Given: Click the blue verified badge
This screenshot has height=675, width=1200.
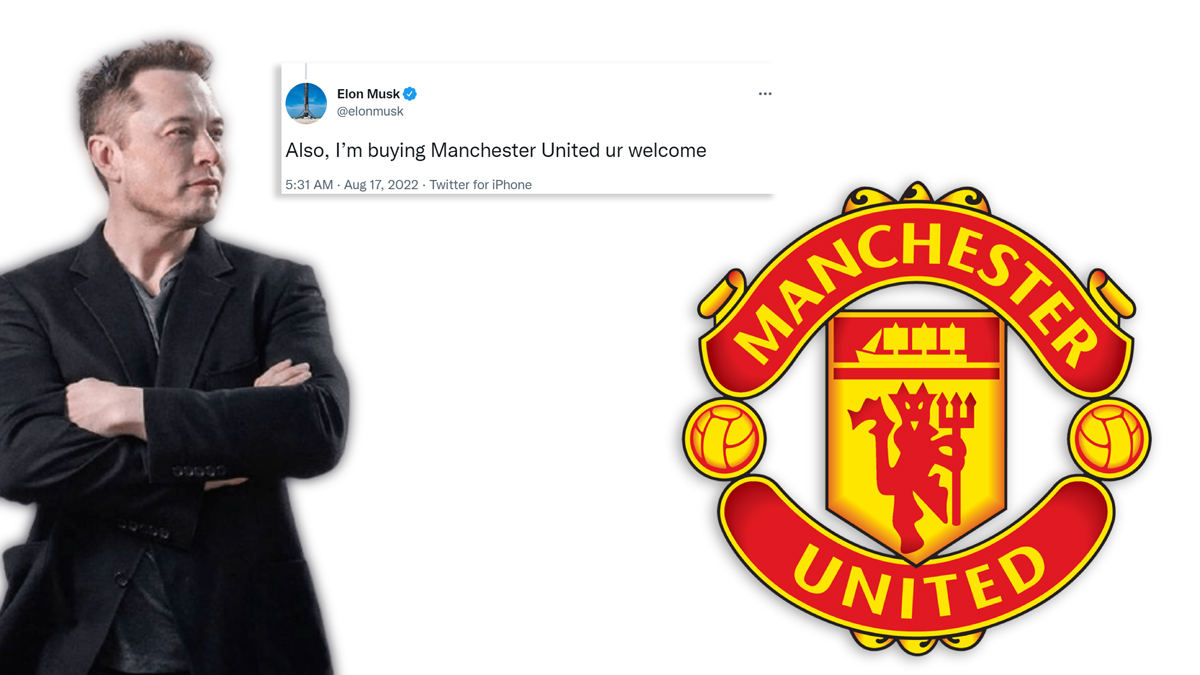Looking at the screenshot, I should tap(410, 94).
